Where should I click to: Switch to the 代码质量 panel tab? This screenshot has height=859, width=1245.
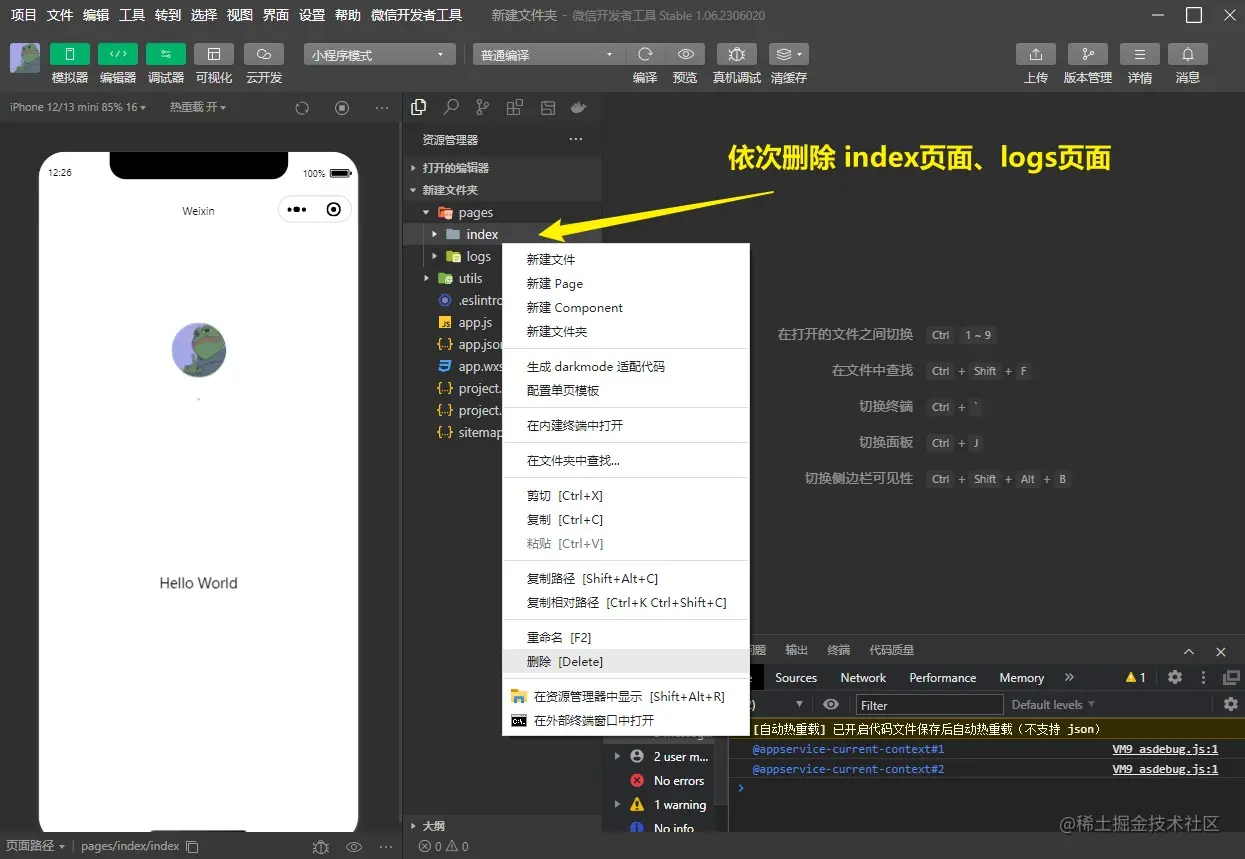click(x=892, y=650)
